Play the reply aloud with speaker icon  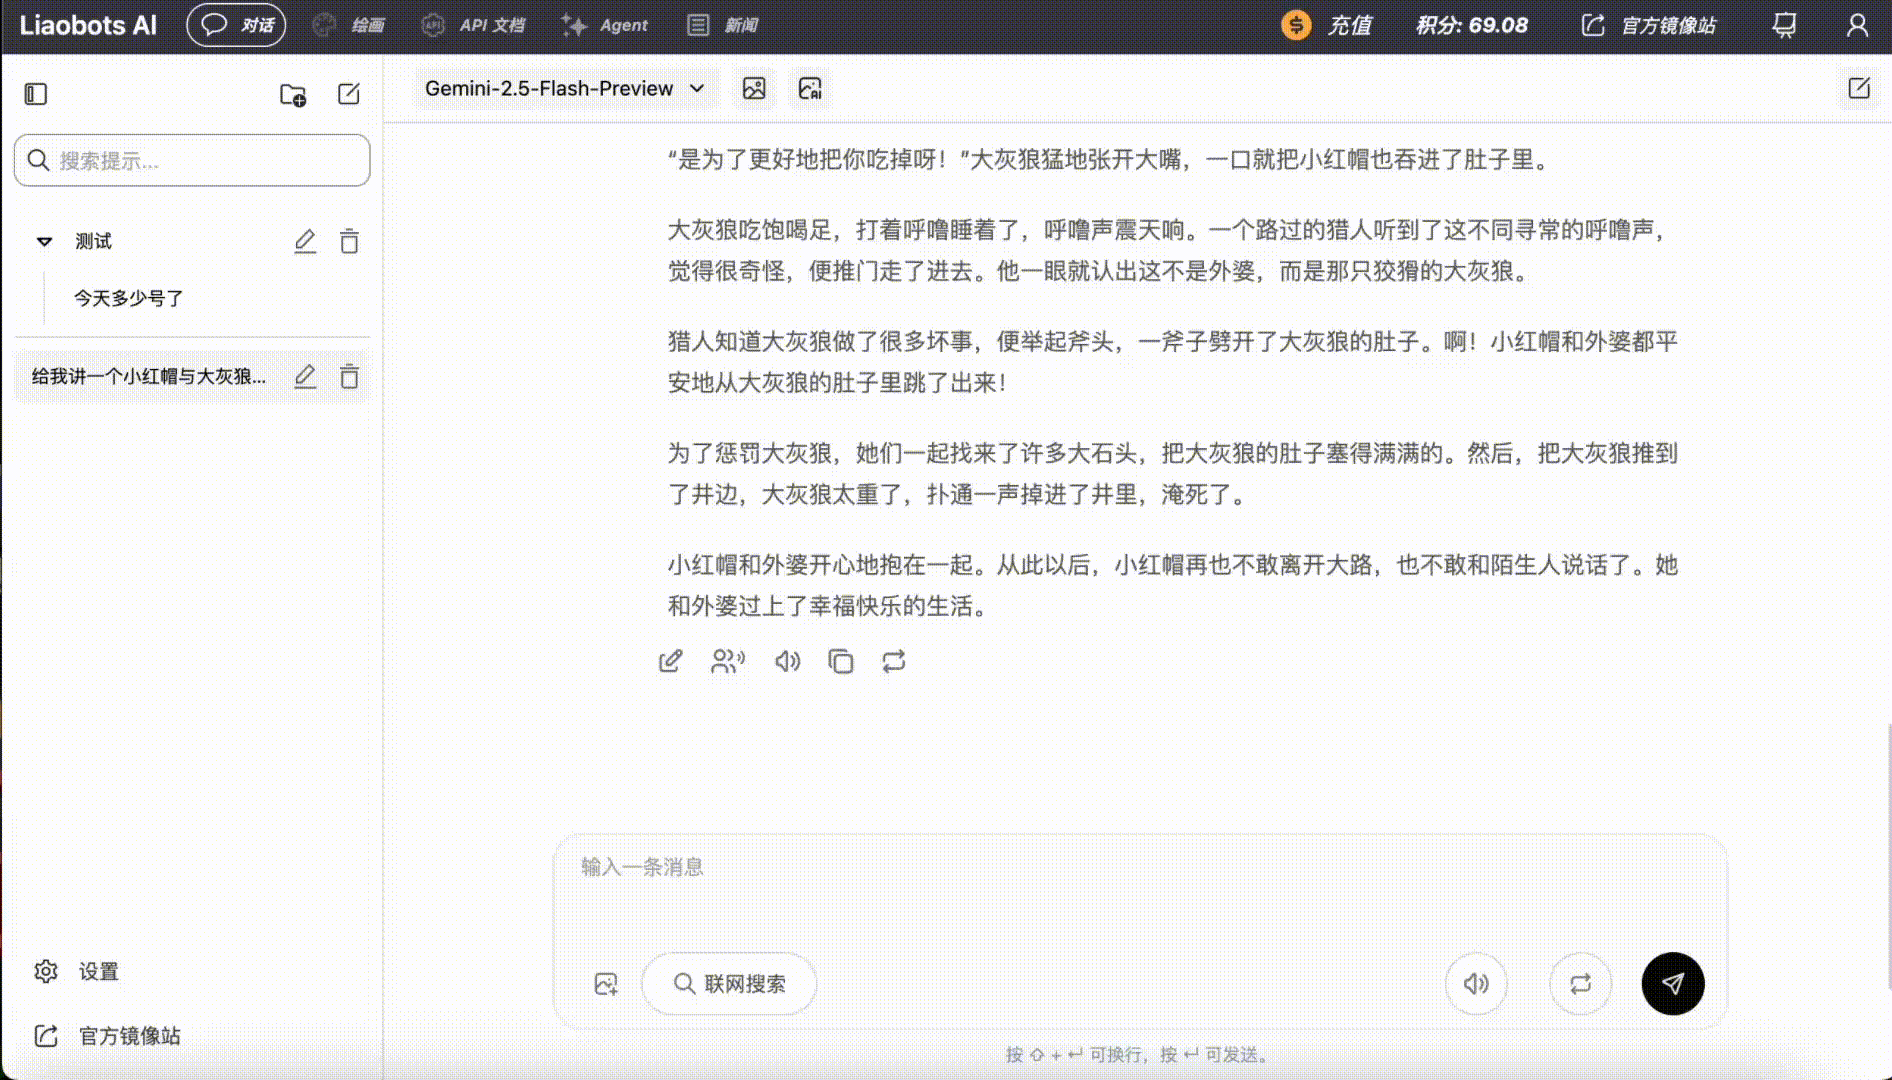click(788, 661)
